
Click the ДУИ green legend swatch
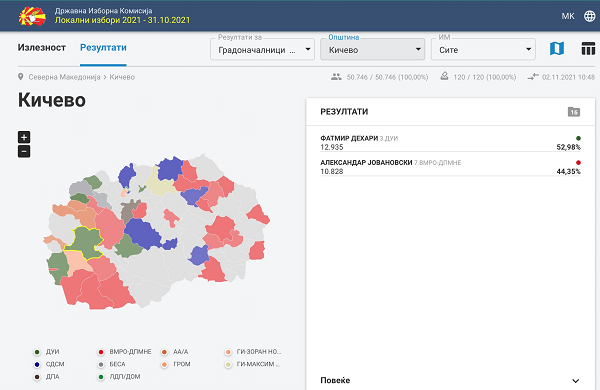[37, 352]
